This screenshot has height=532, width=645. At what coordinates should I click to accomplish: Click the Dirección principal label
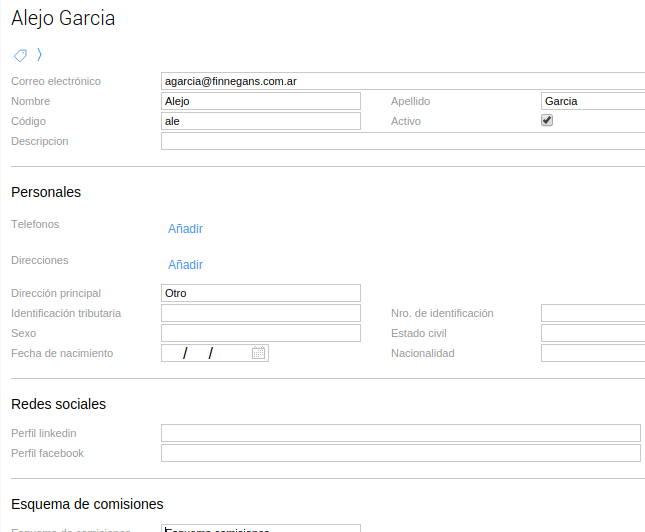pos(56,293)
